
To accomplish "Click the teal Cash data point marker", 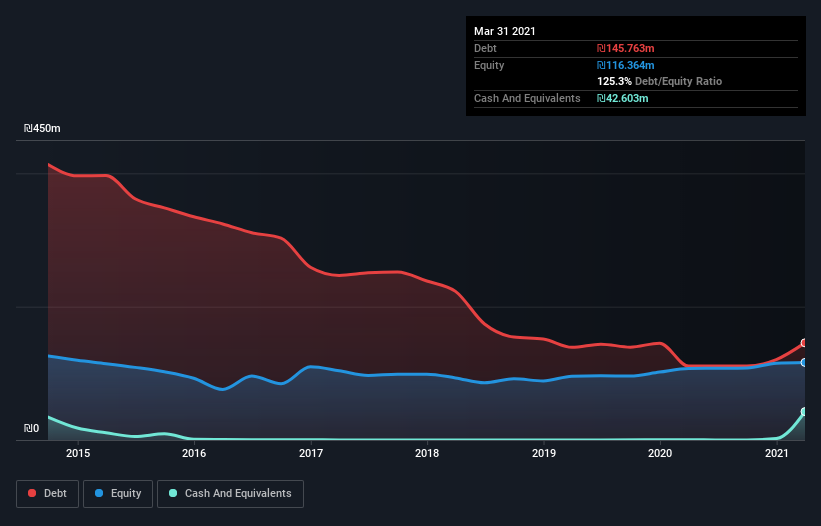I will pos(804,412).
